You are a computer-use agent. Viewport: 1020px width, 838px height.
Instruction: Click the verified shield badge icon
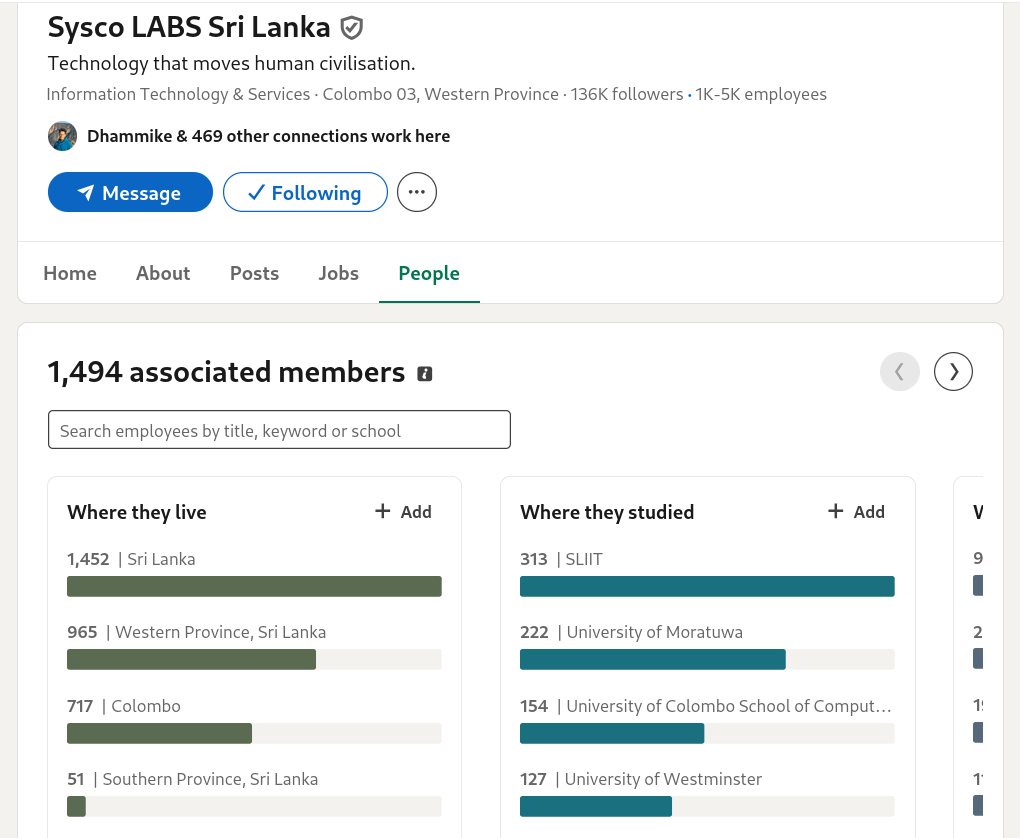point(351,28)
